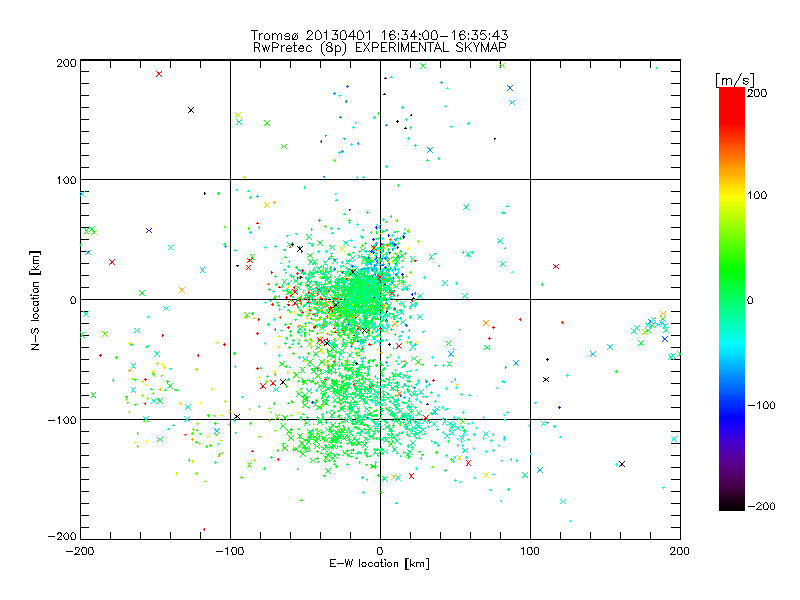
Task: Click the E-W location [km] axis label
Action: pyautogui.click(x=379, y=564)
